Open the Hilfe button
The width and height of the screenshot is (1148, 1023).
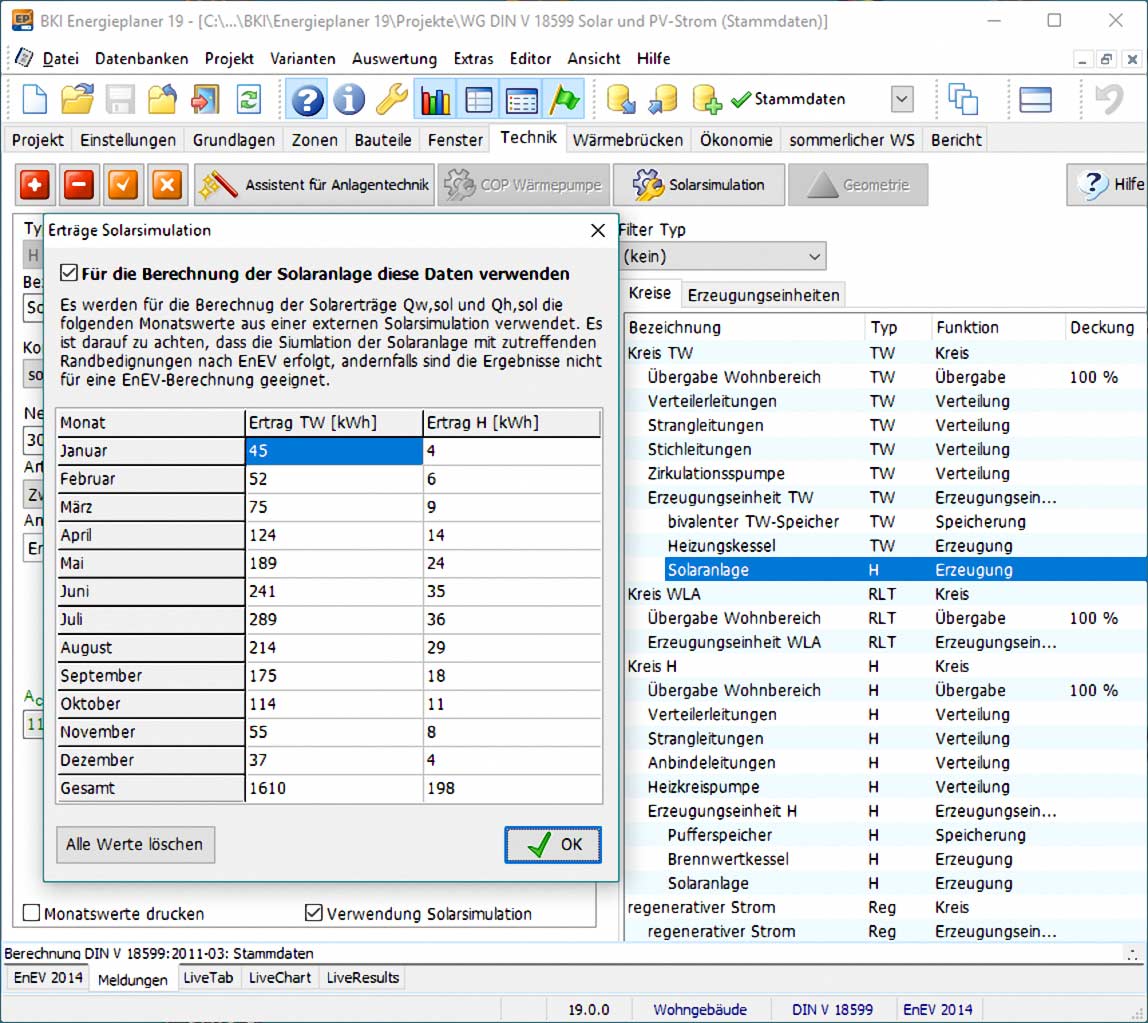[1109, 185]
